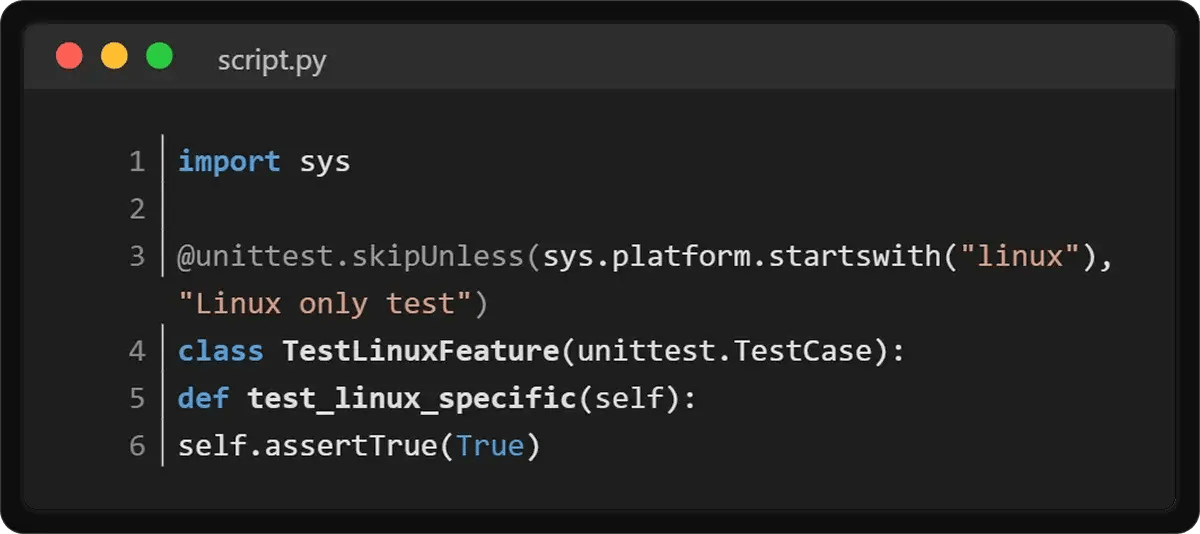1200x534 pixels.
Task: Click the test_linux_specific function name
Action: pyautogui.click(x=412, y=399)
